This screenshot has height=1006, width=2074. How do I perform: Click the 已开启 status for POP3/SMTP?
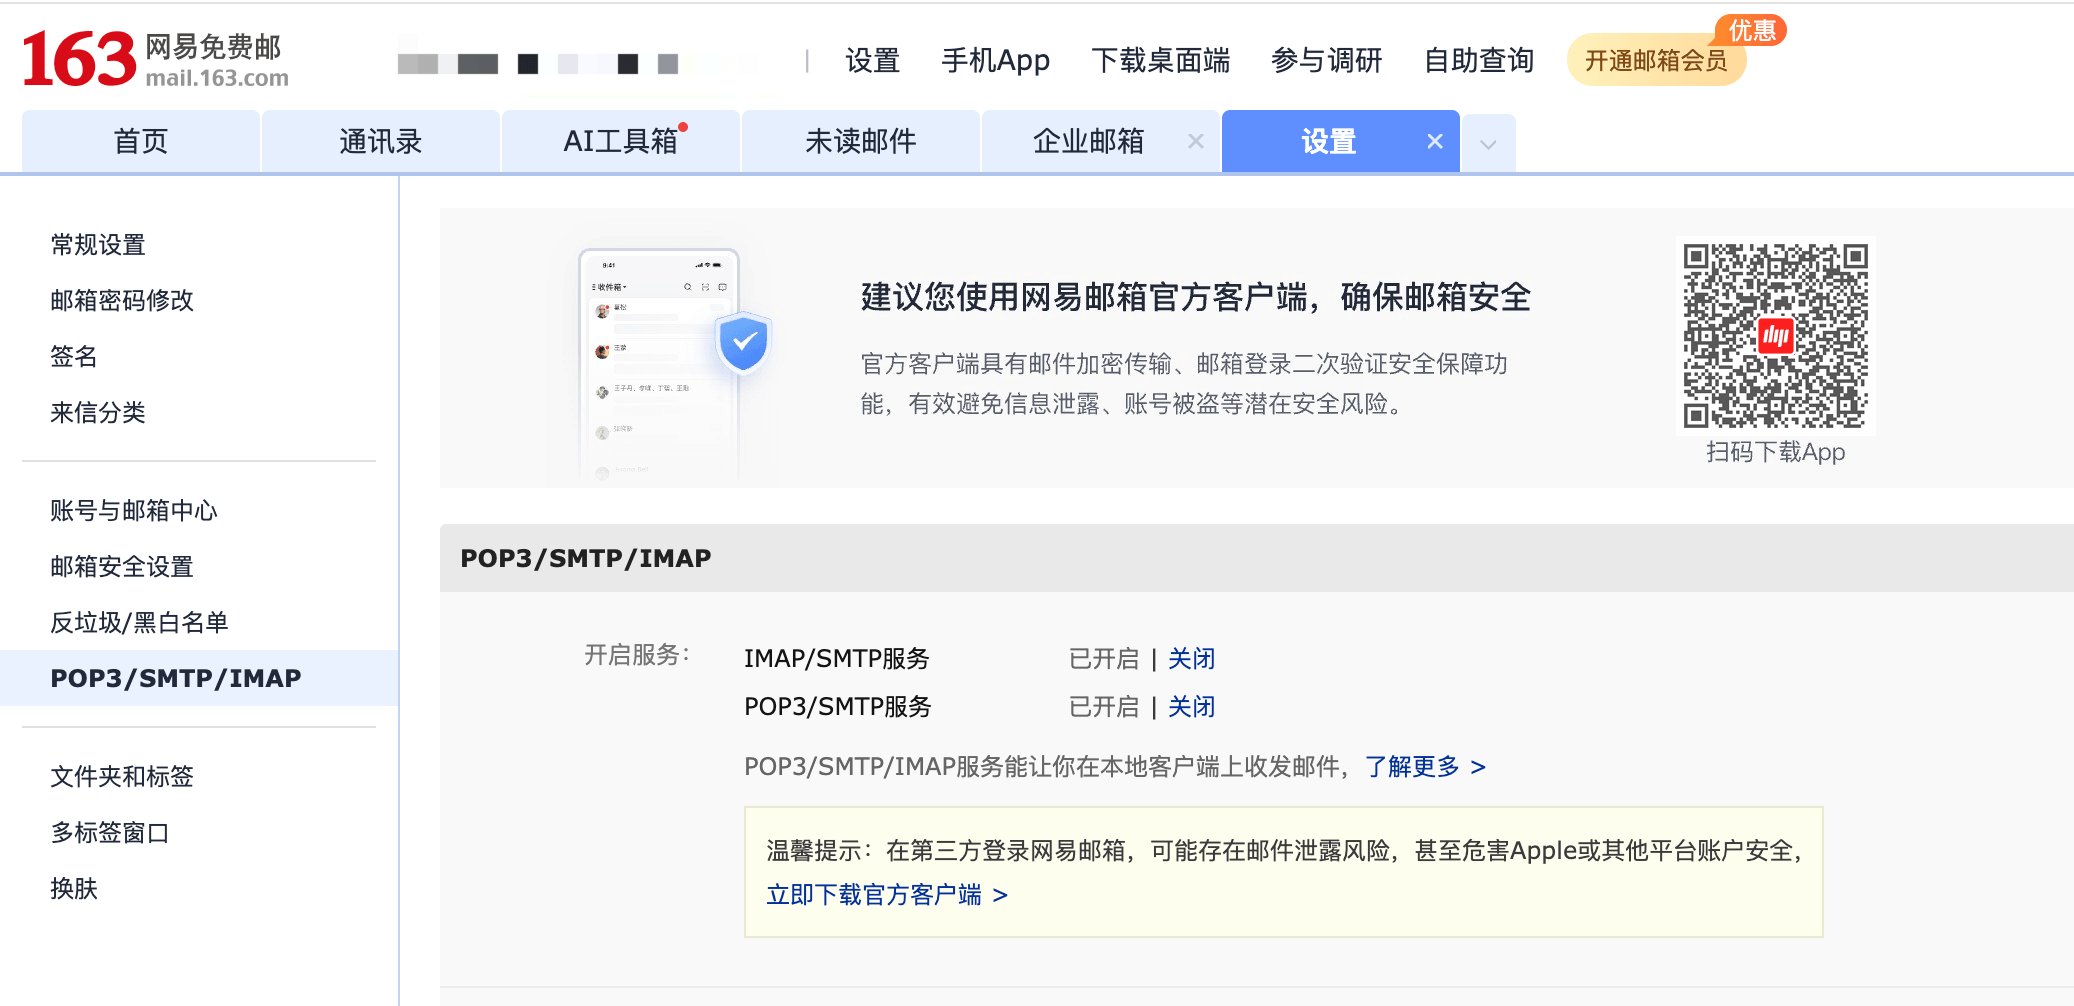1104,707
